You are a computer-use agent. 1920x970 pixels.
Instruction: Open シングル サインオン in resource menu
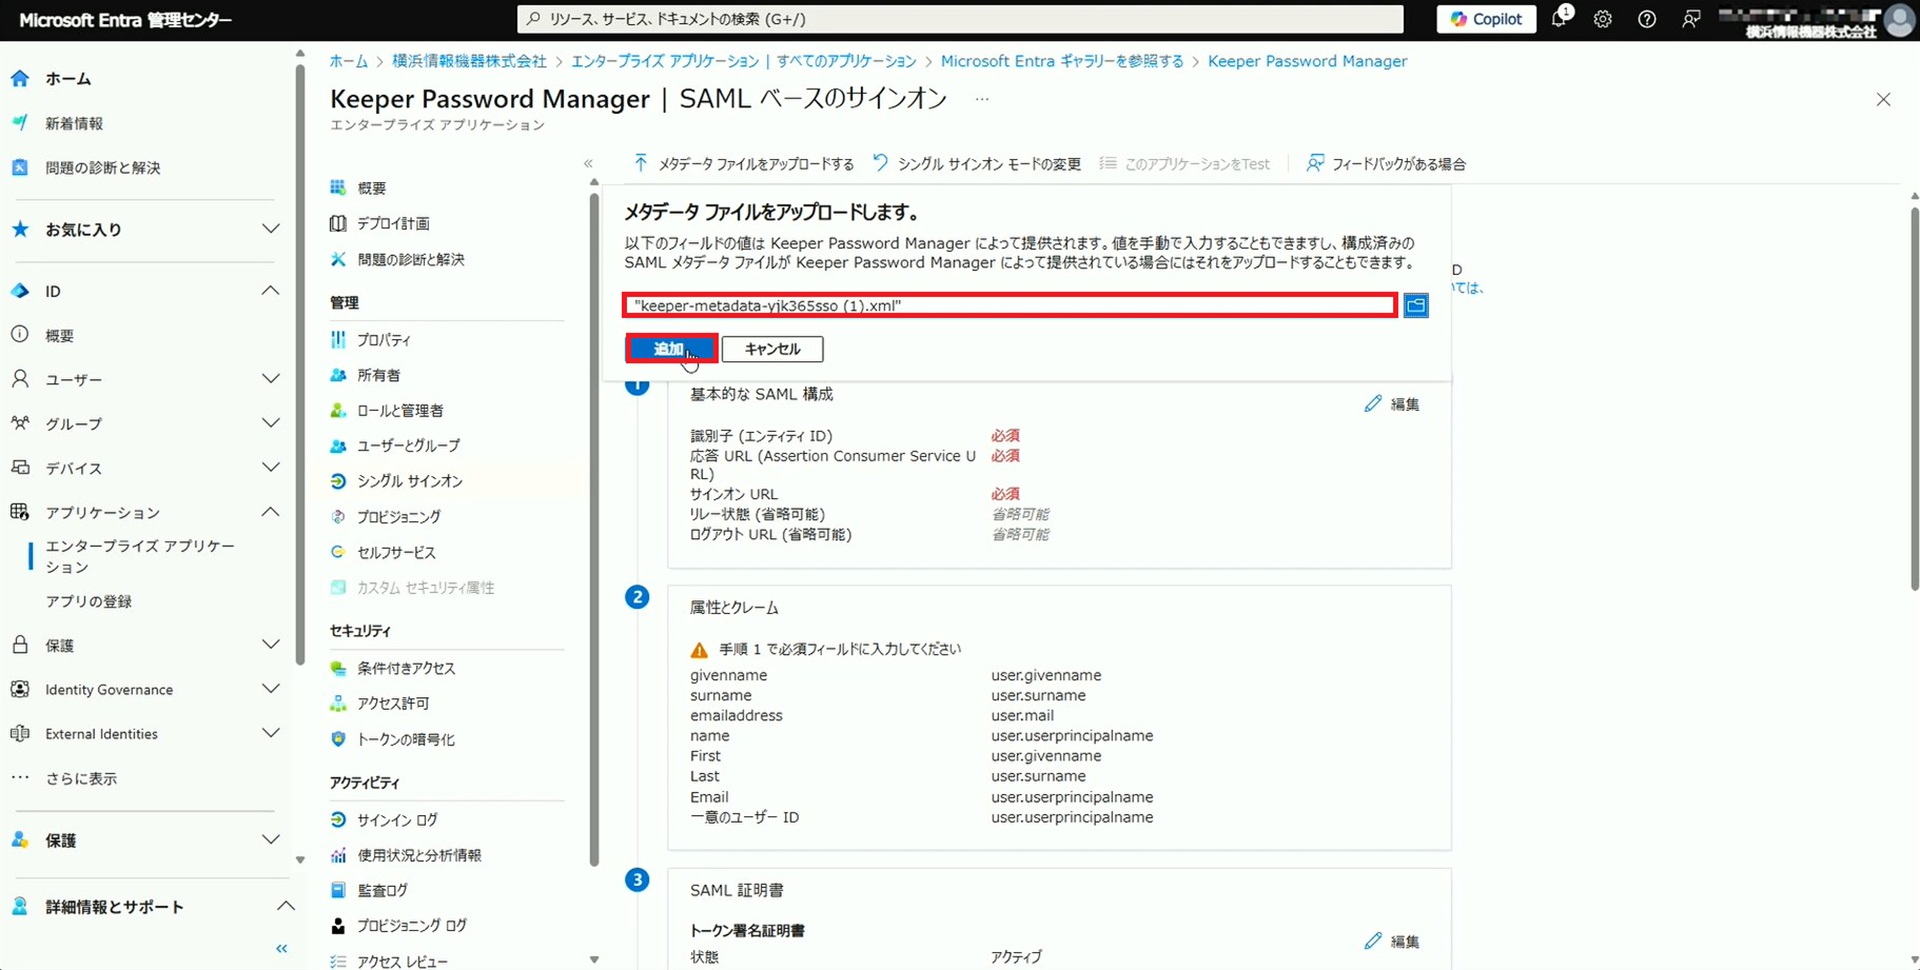click(x=409, y=481)
